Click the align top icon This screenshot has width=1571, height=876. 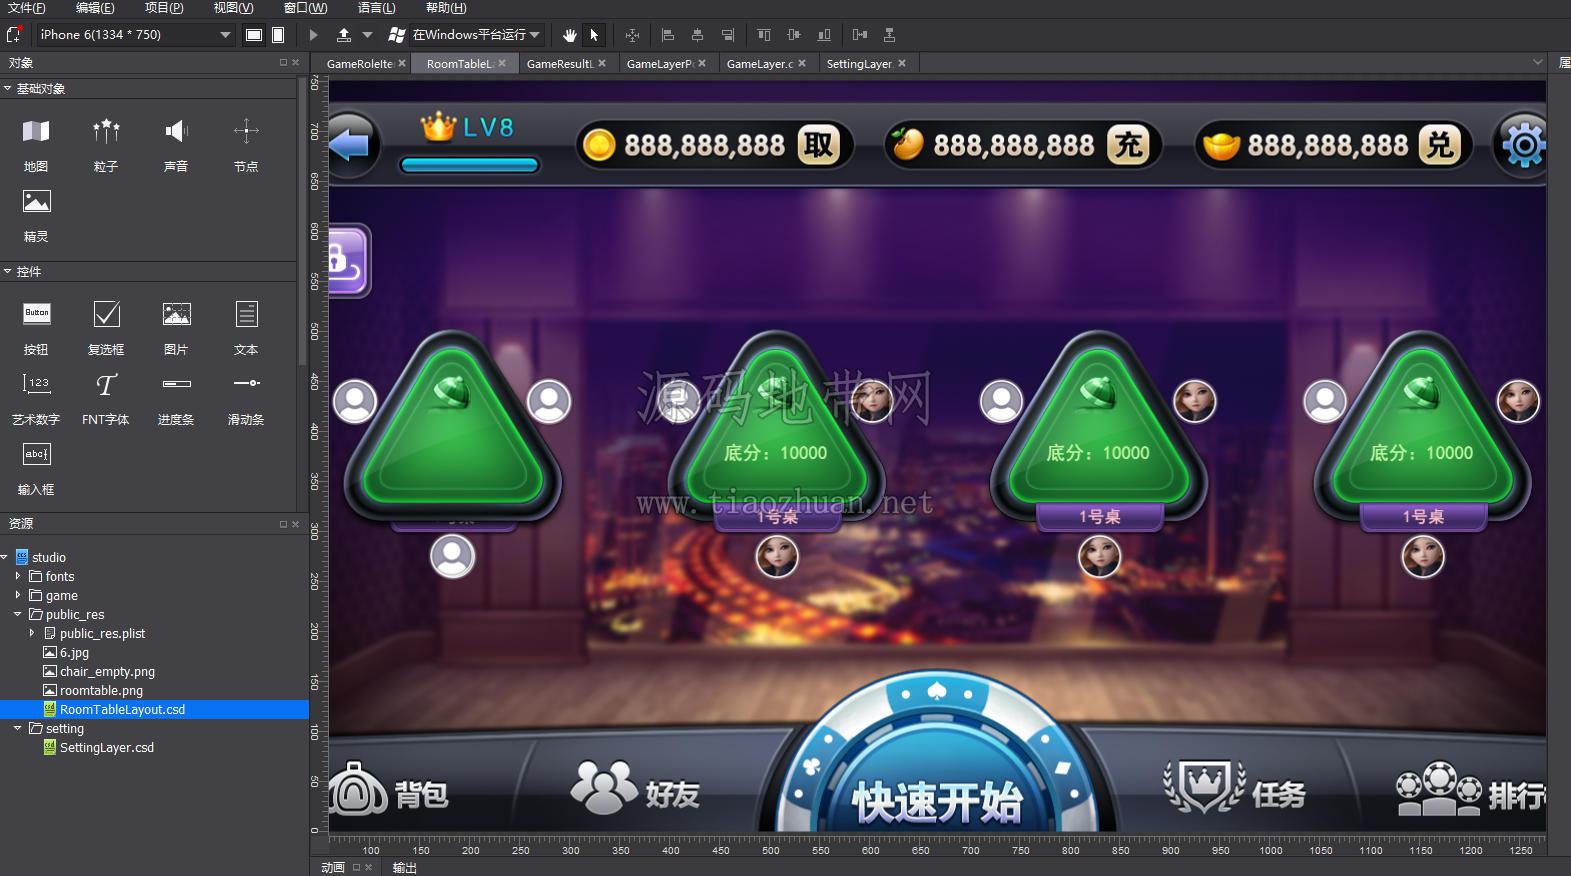764,35
